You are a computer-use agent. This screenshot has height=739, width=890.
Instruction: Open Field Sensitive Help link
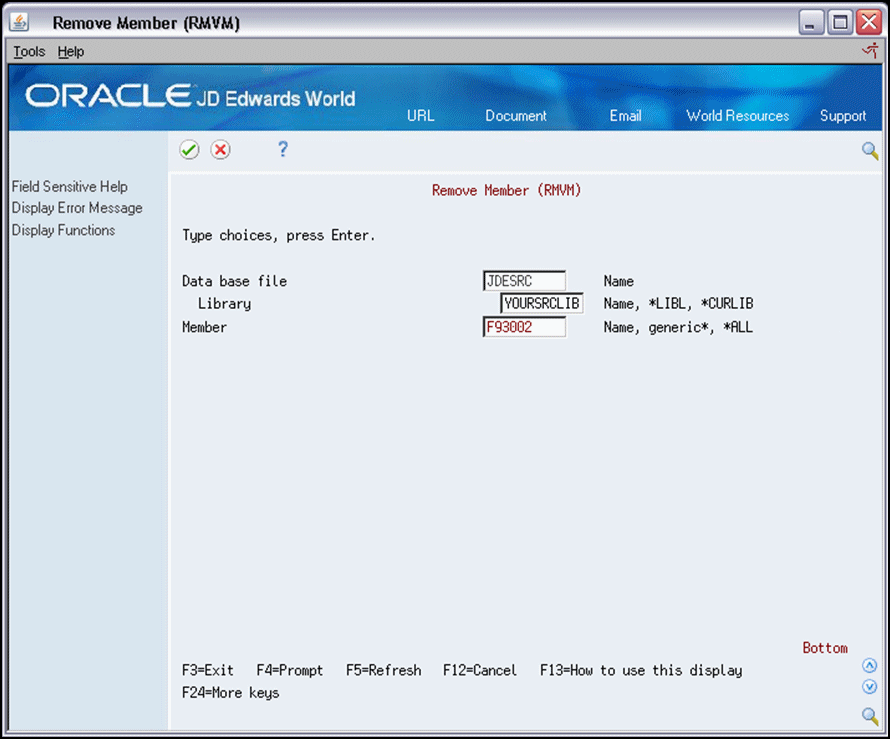pos(70,186)
